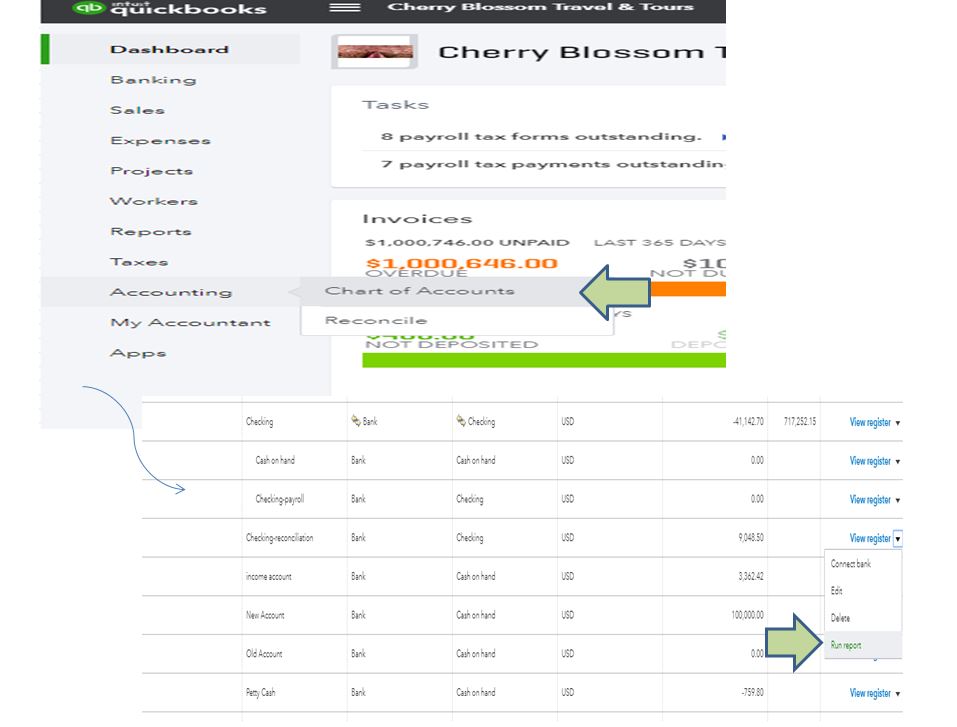Click the $1,000,746.00 UNPAID label
957x727 pixels.
467,242
